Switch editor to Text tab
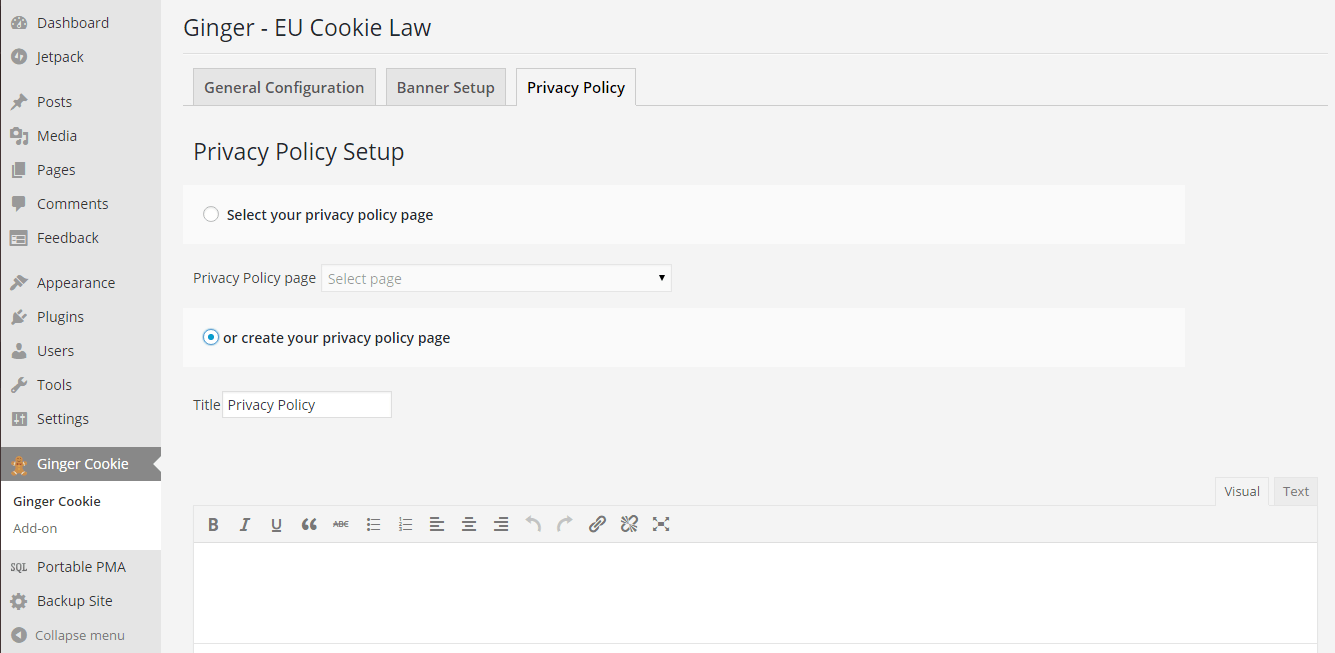Screen dimensions: 1335x653 tap(1296, 491)
